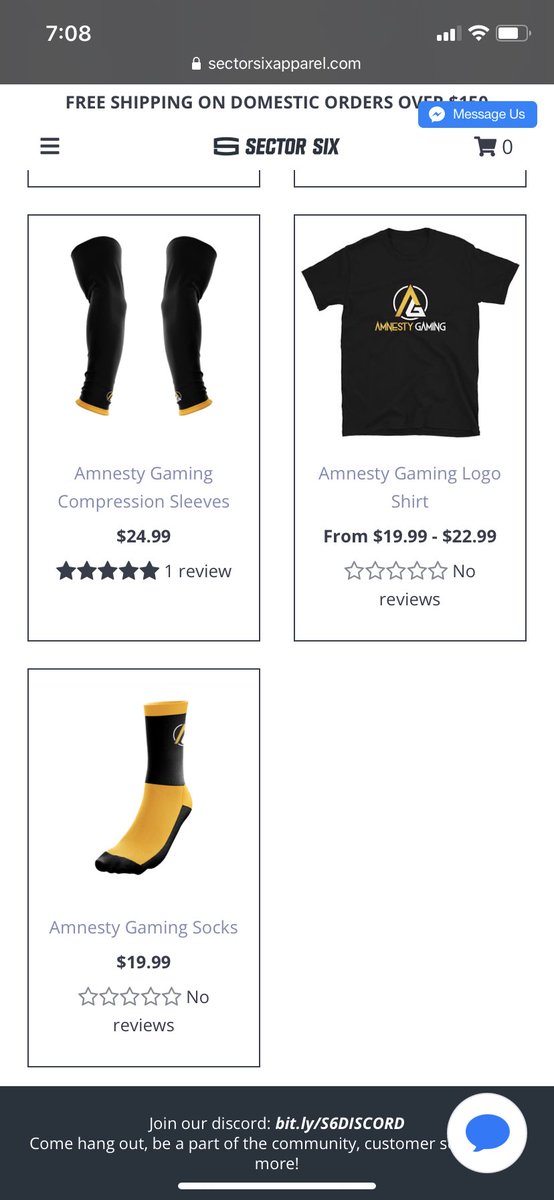Viewport: 554px width, 1200px height.
Task: Tap the sectorsixapparel.com address bar
Action: [277, 63]
